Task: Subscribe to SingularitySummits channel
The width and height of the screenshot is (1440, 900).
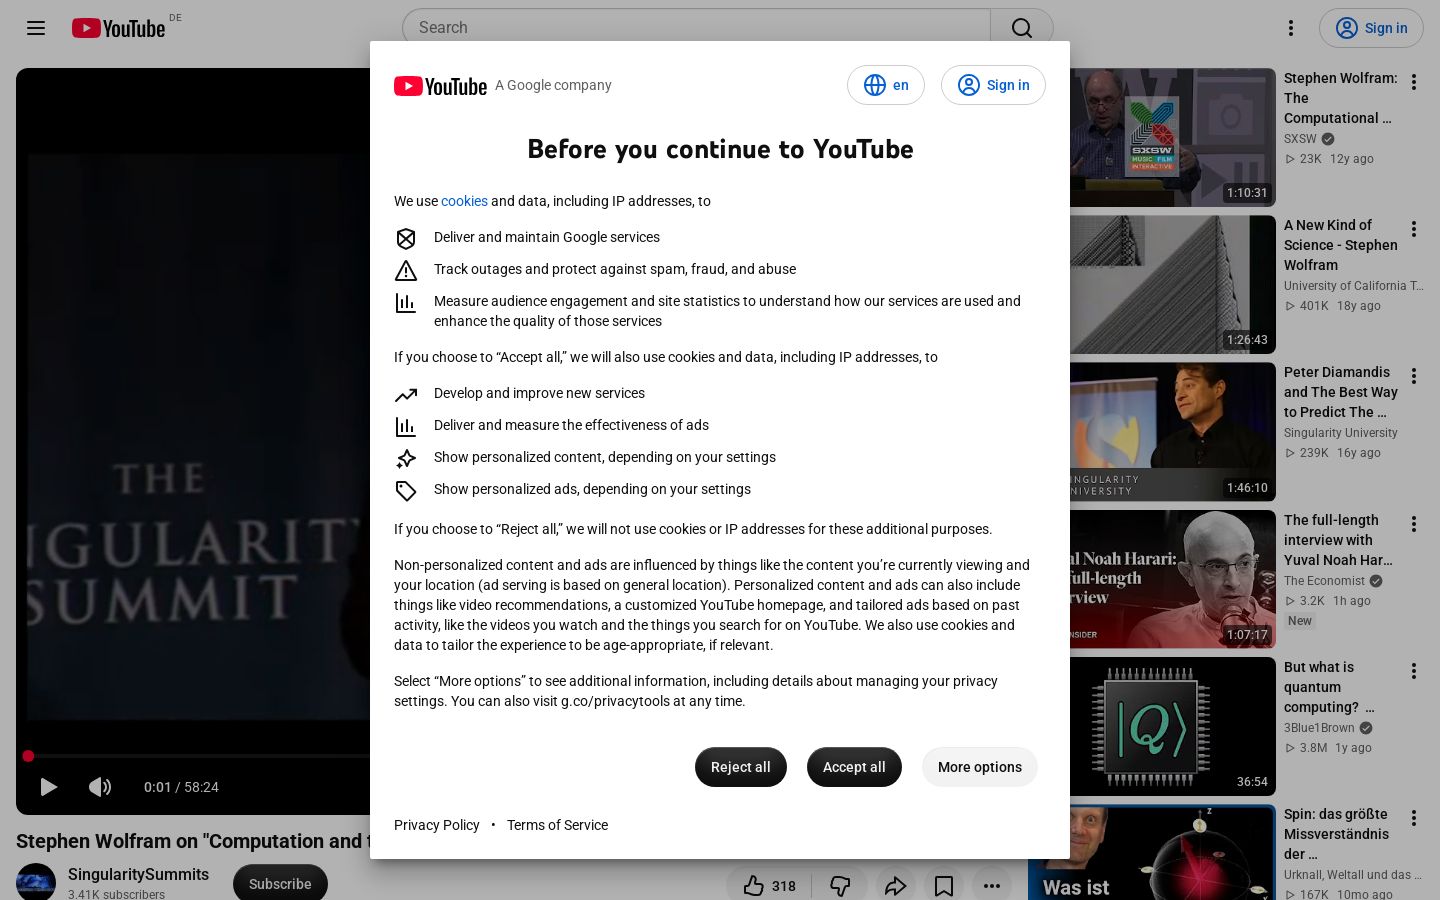Action: point(280,884)
